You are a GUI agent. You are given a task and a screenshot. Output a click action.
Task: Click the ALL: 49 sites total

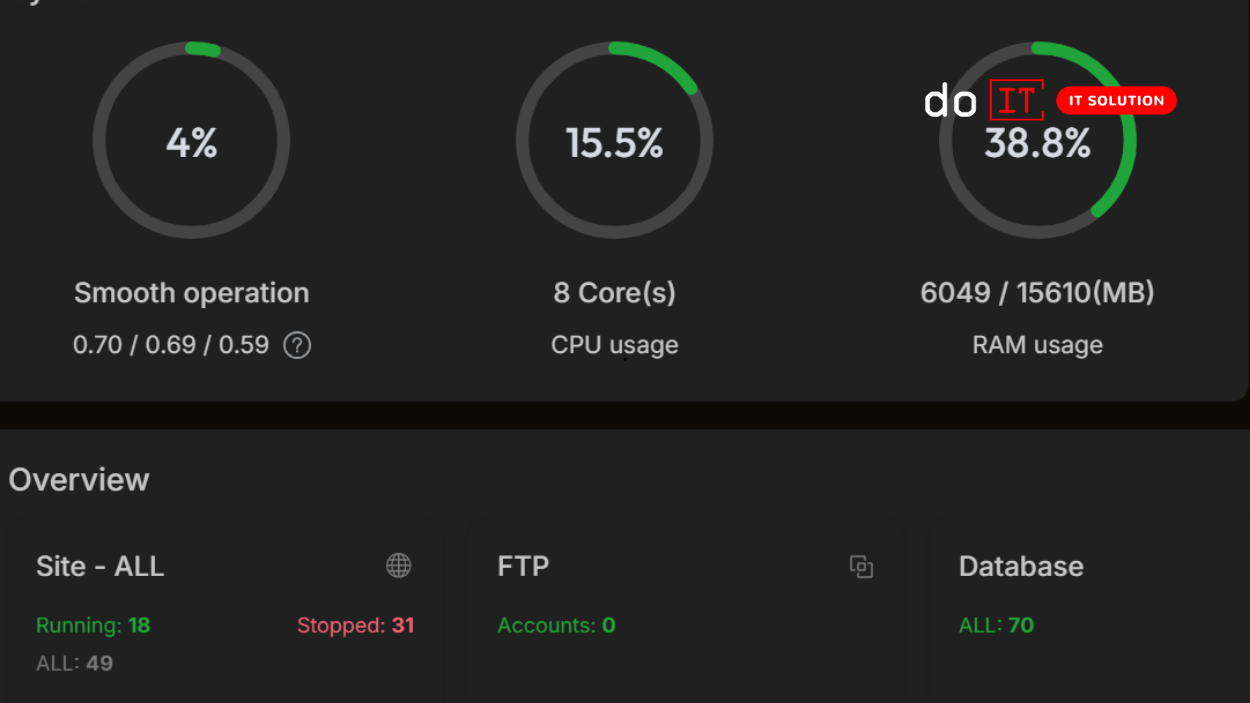(x=74, y=662)
